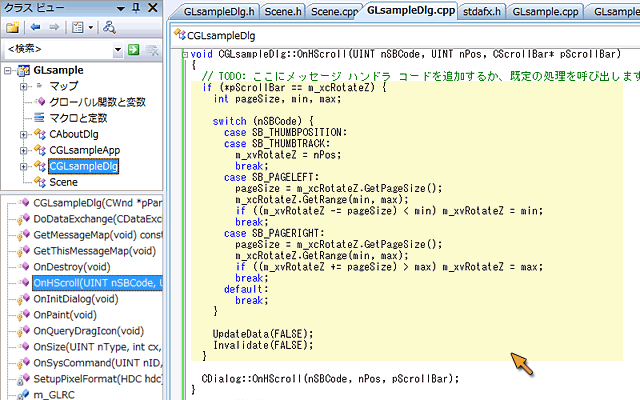640x400 pixels.
Task: Expand the CGLsampleApp class node
Action: (24, 150)
